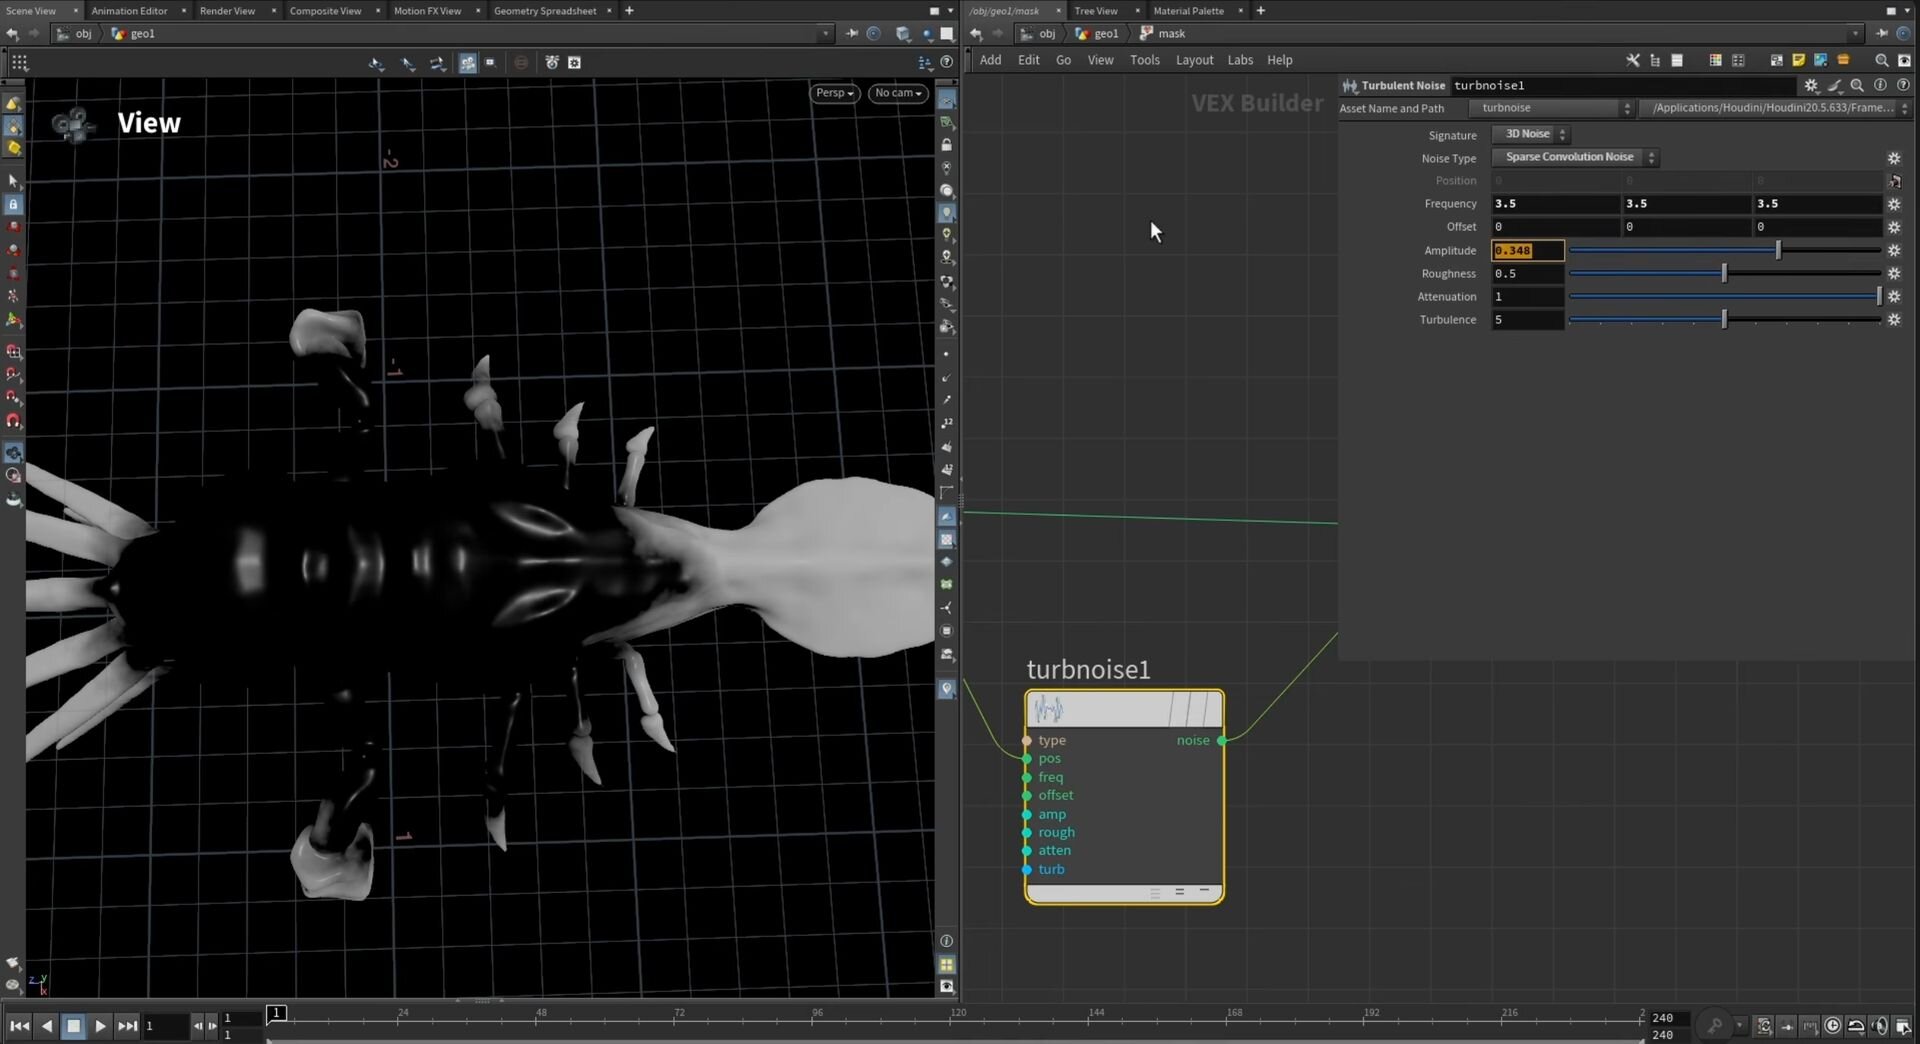Click the node info icon in parameter header
Image resolution: width=1920 pixels, height=1044 pixels.
1880,86
